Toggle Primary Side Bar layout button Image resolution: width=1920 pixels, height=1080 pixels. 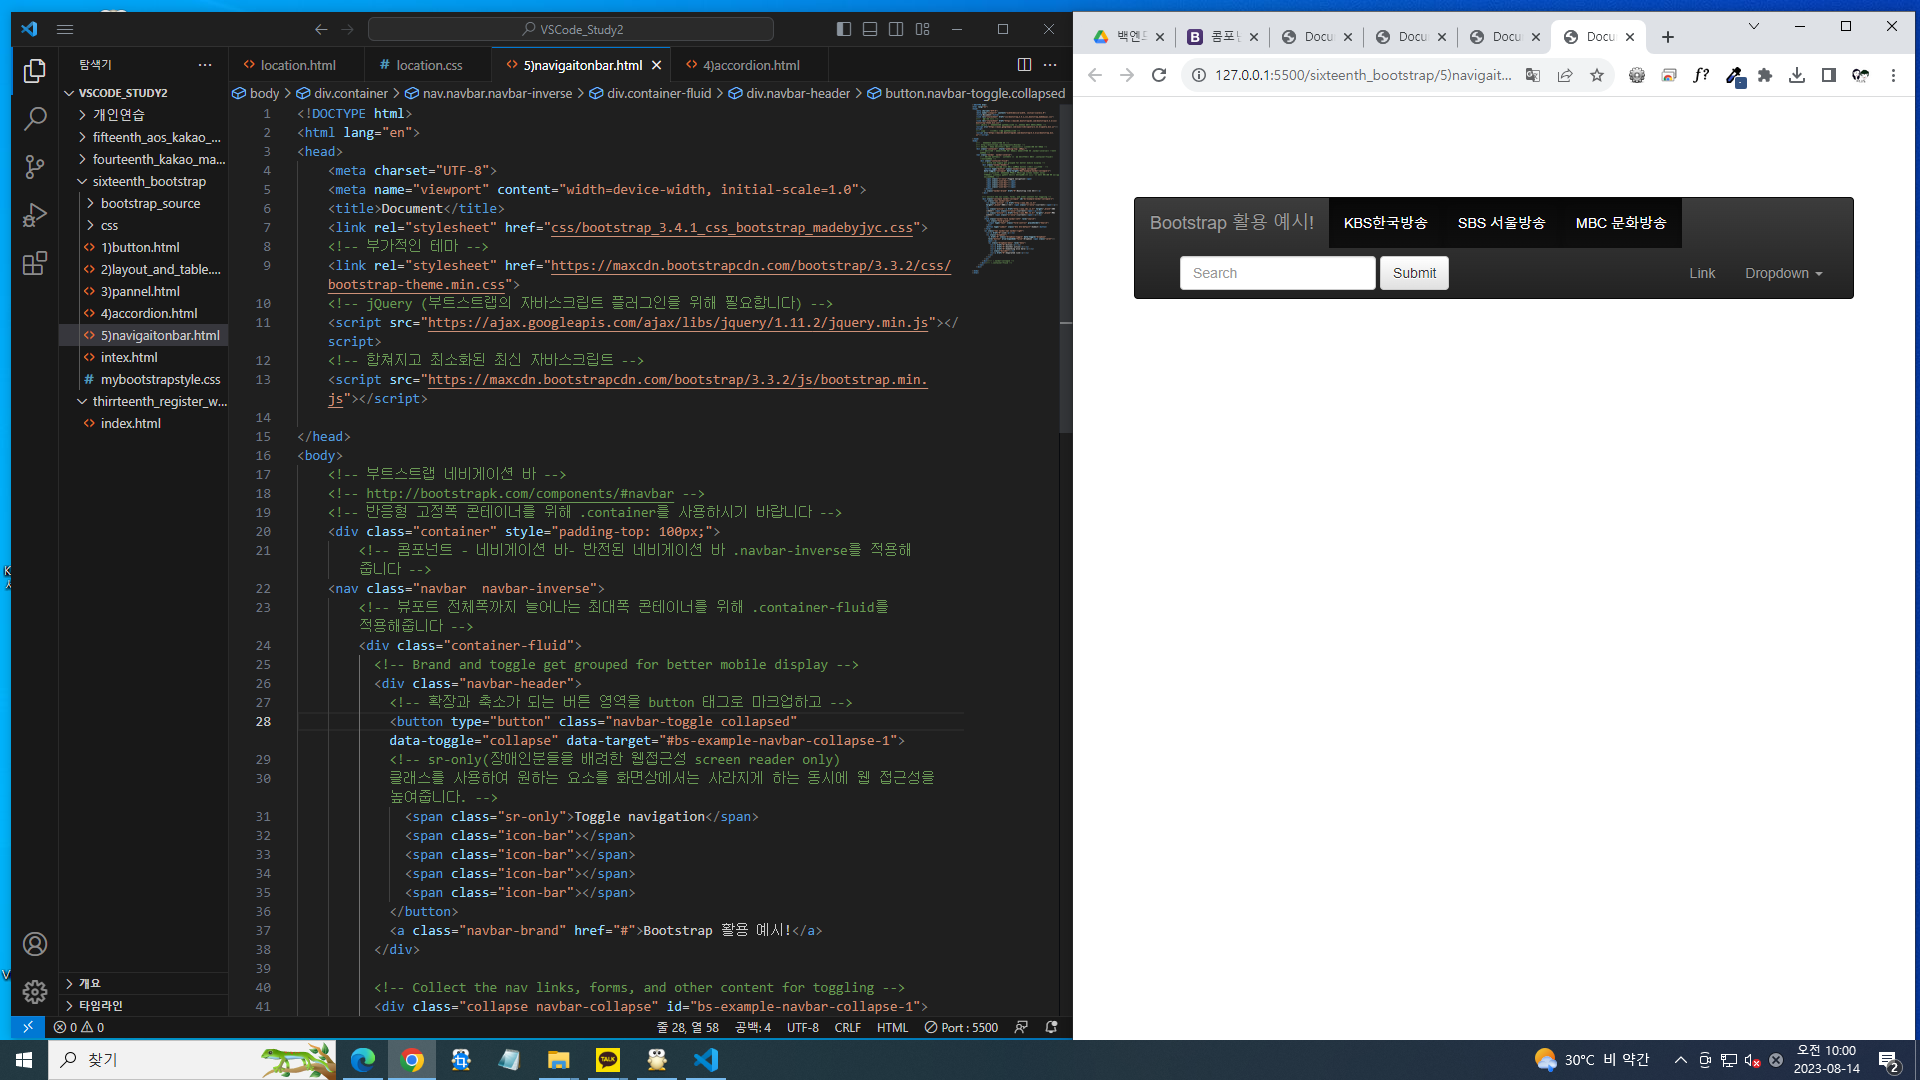click(844, 29)
